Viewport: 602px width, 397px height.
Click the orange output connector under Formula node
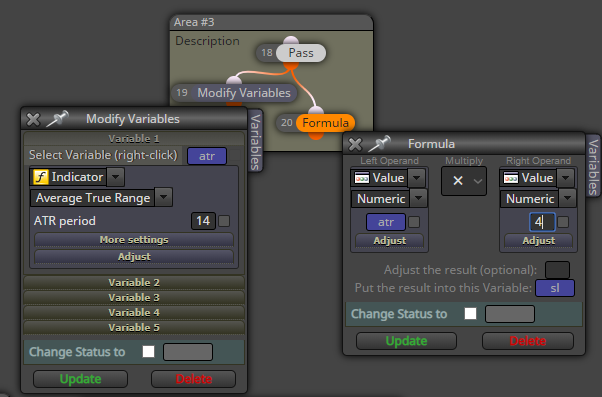click(x=316, y=135)
